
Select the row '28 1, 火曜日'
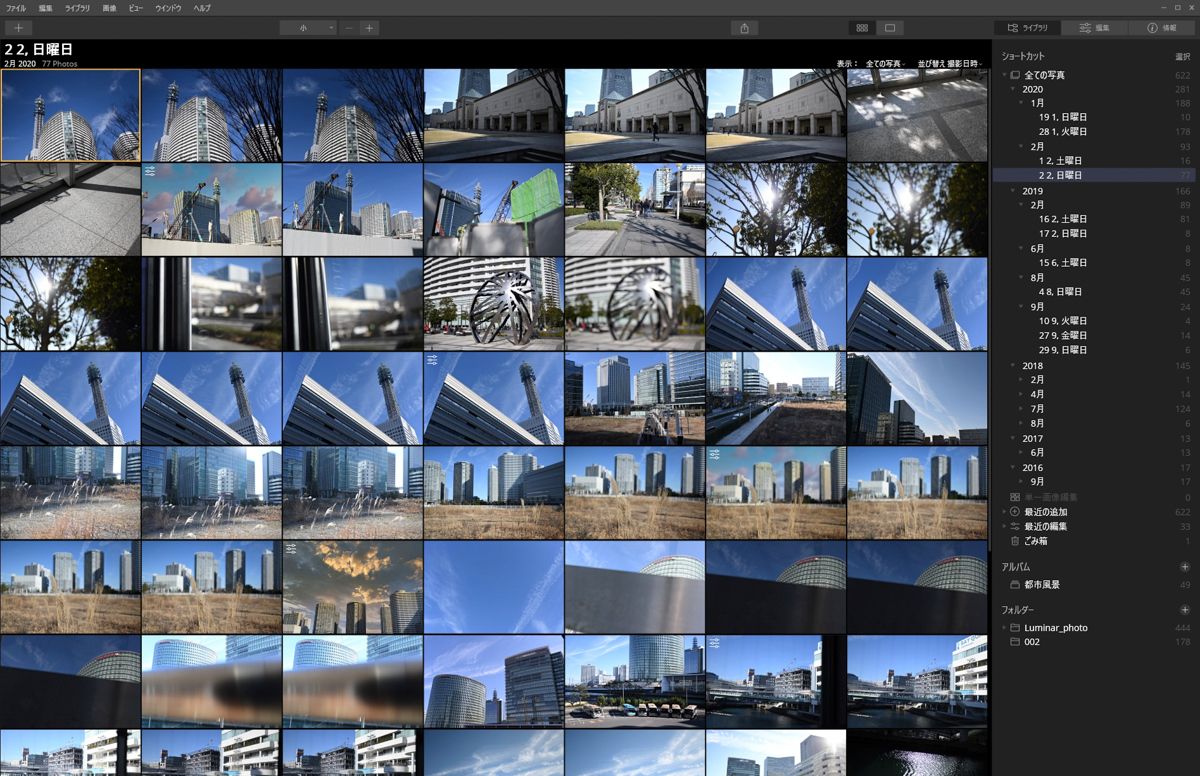point(1096,132)
